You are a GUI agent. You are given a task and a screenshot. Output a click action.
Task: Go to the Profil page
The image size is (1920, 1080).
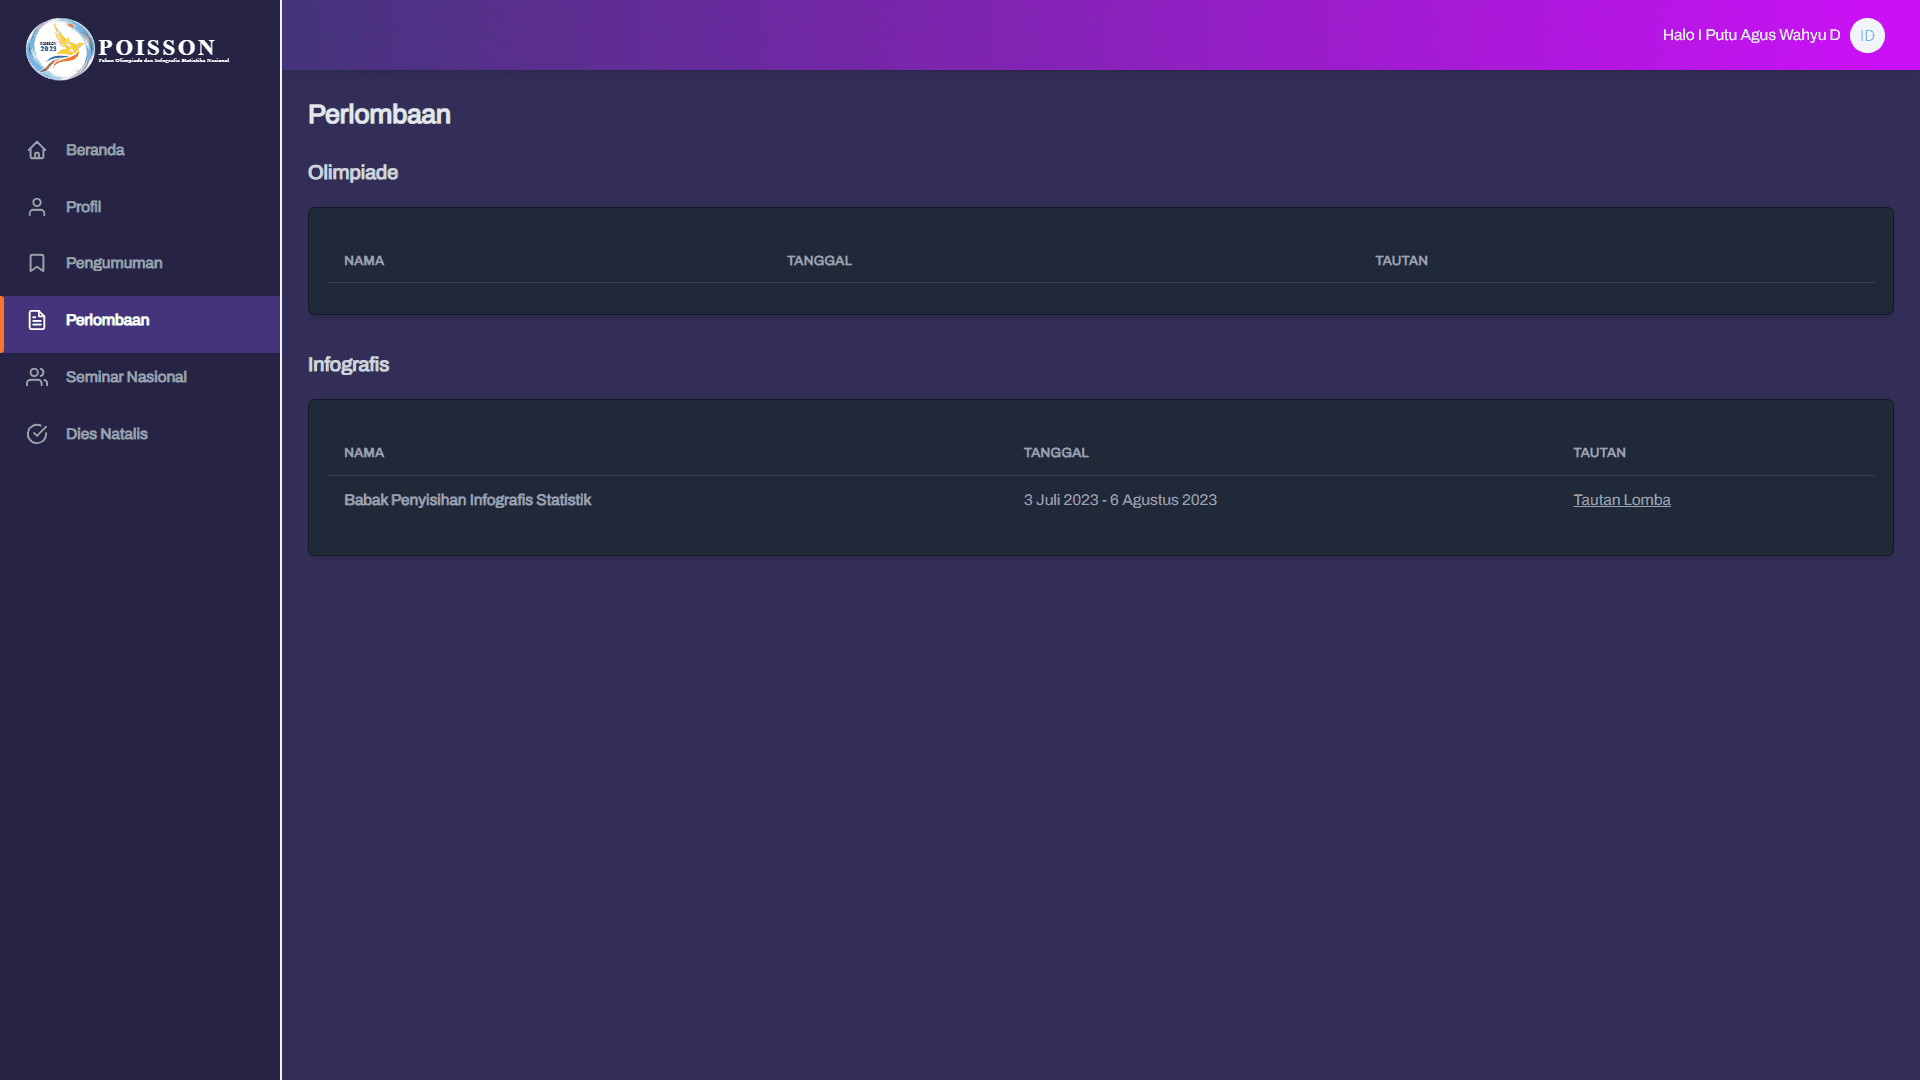tap(83, 207)
